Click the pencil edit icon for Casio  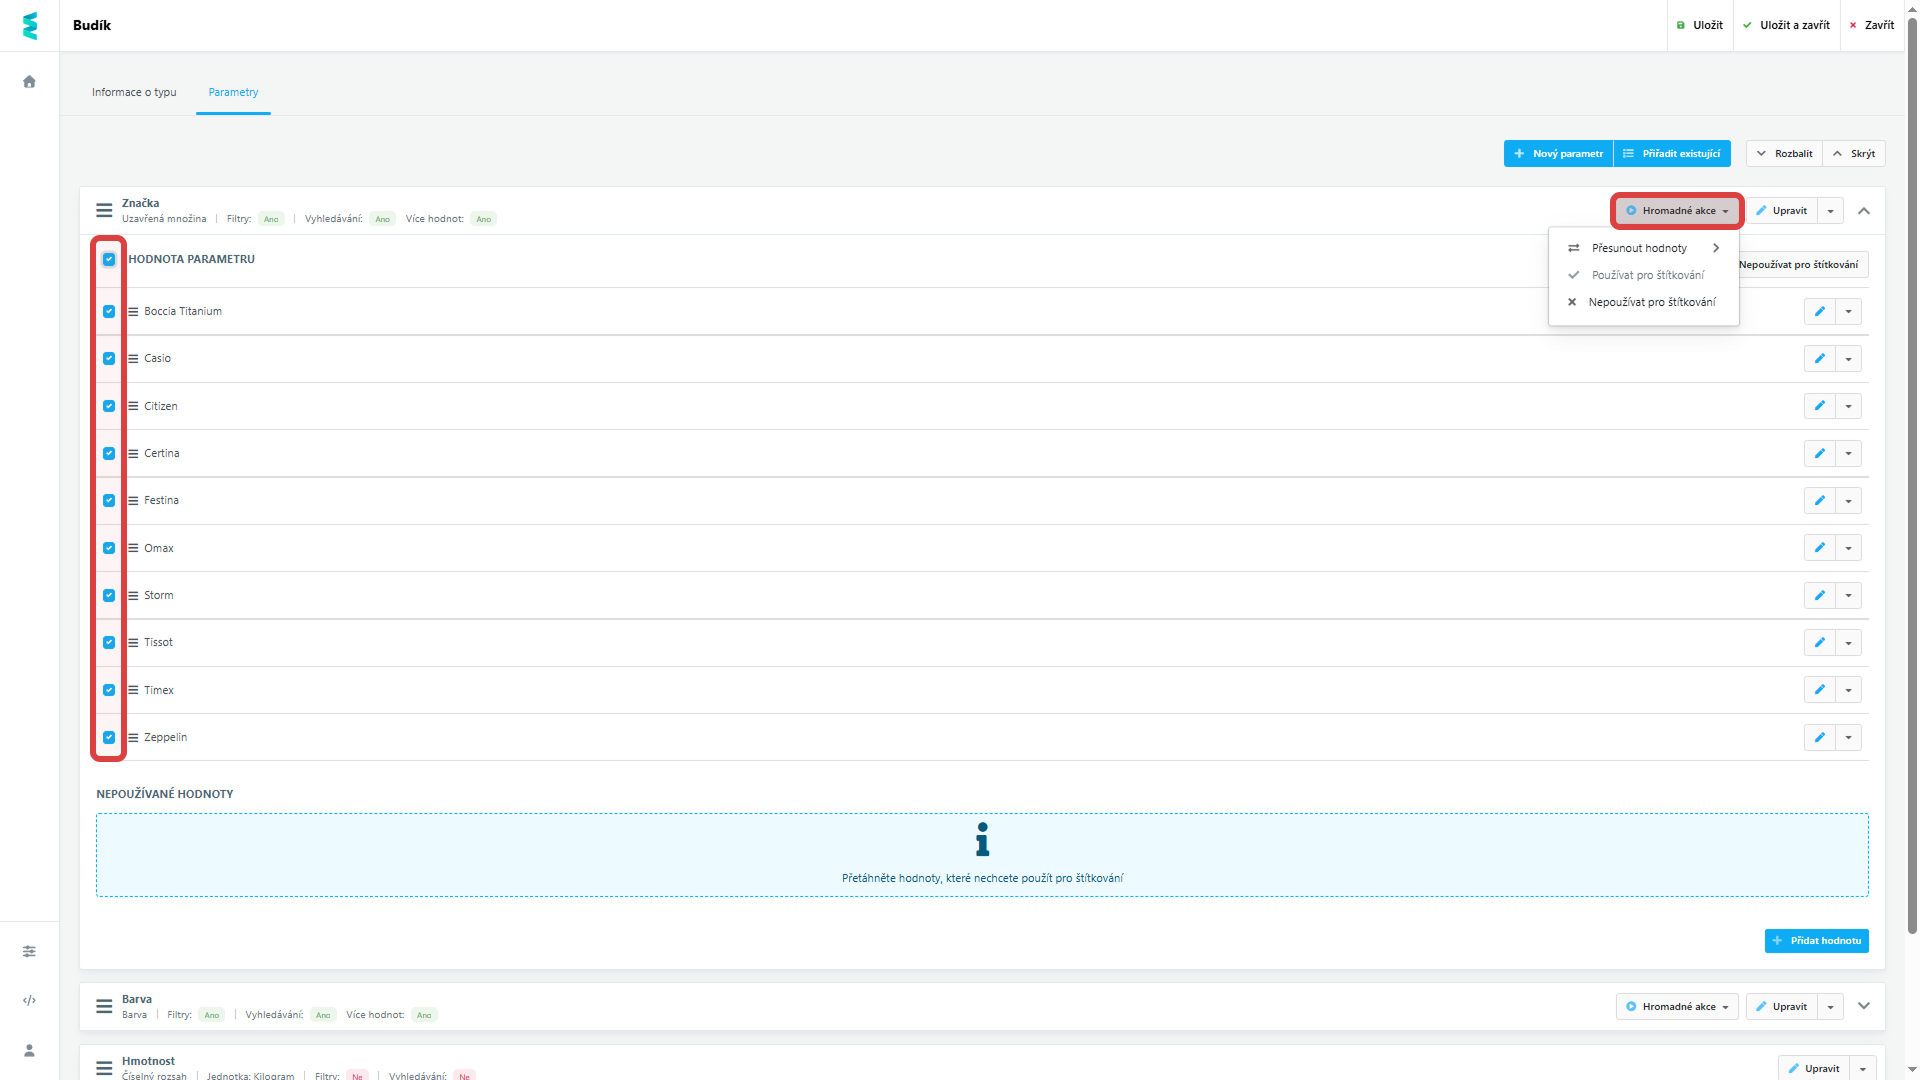pos(1819,359)
